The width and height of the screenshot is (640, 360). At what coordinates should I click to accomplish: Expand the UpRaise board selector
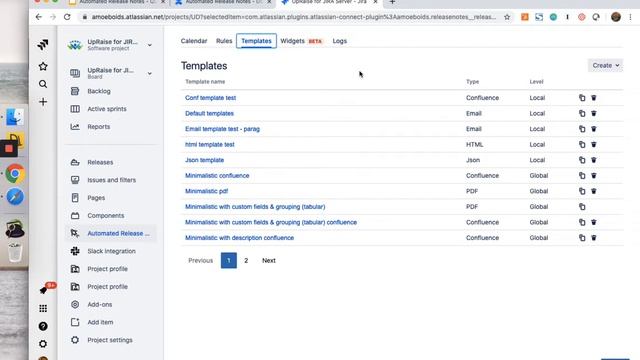[150, 73]
